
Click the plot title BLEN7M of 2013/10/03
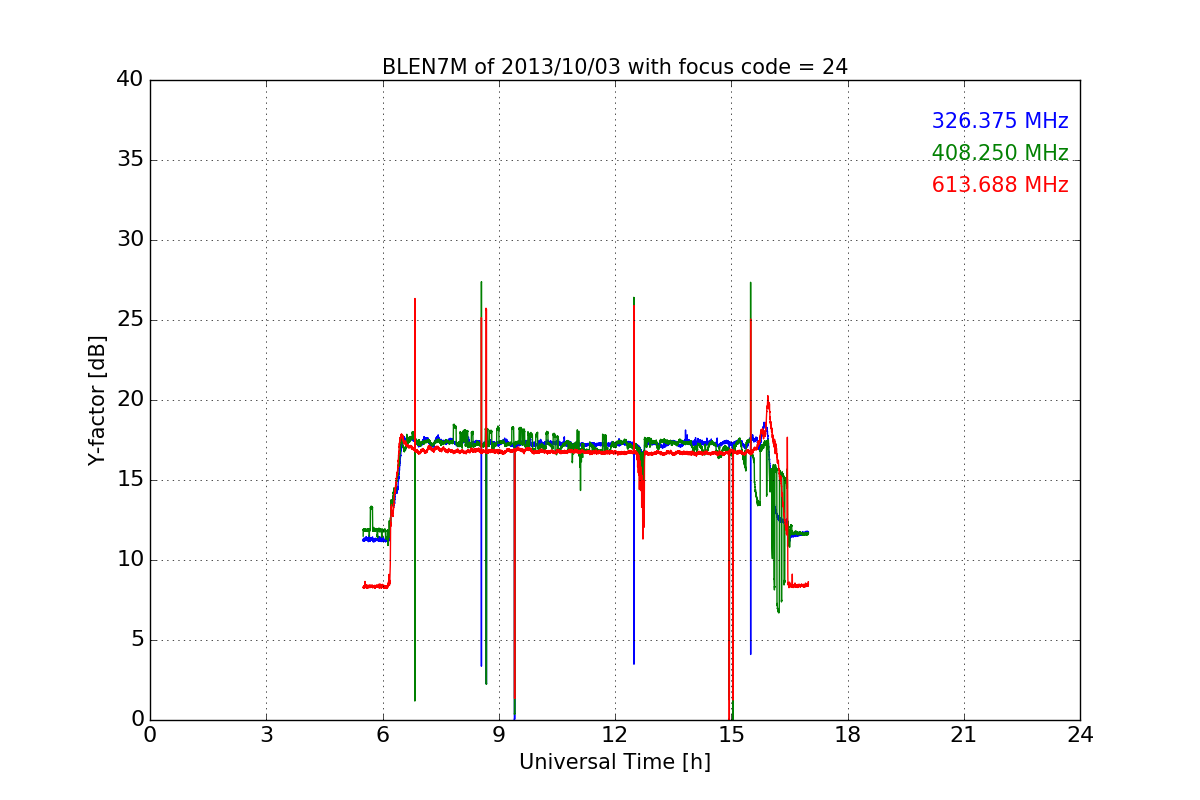click(614, 67)
